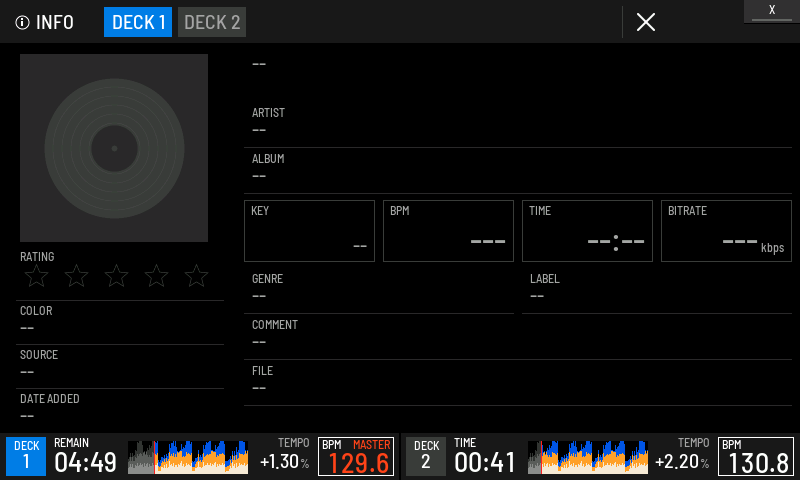The height and width of the screenshot is (480, 800).
Task: Set rating to four stars
Action: pyautogui.click(x=156, y=276)
